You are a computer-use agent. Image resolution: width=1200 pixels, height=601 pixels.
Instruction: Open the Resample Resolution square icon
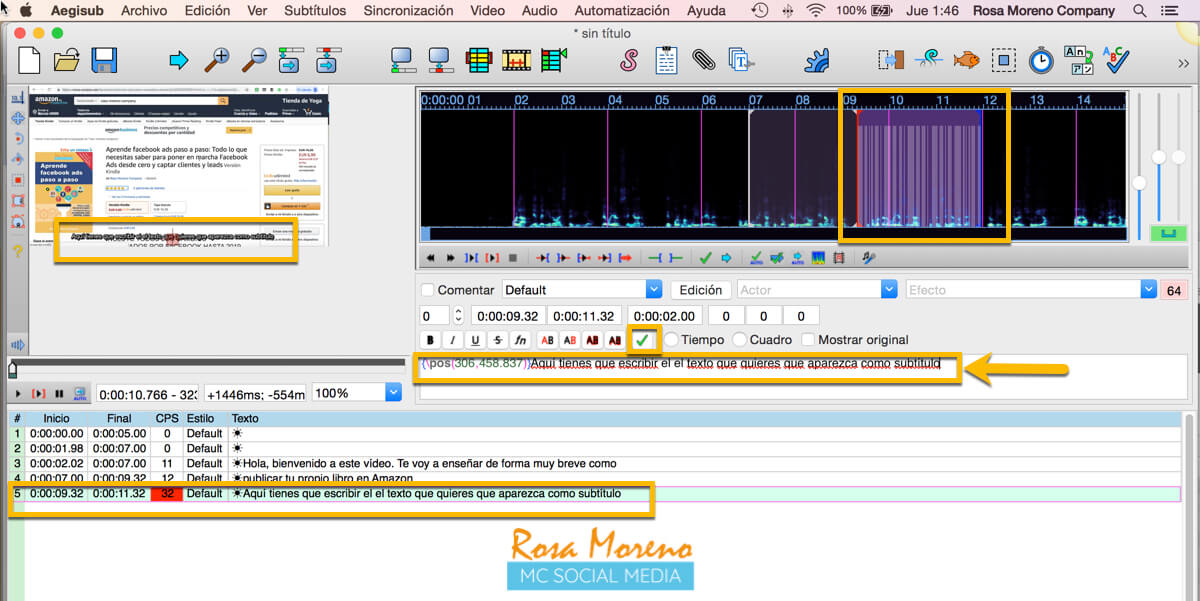[x=1004, y=60]
